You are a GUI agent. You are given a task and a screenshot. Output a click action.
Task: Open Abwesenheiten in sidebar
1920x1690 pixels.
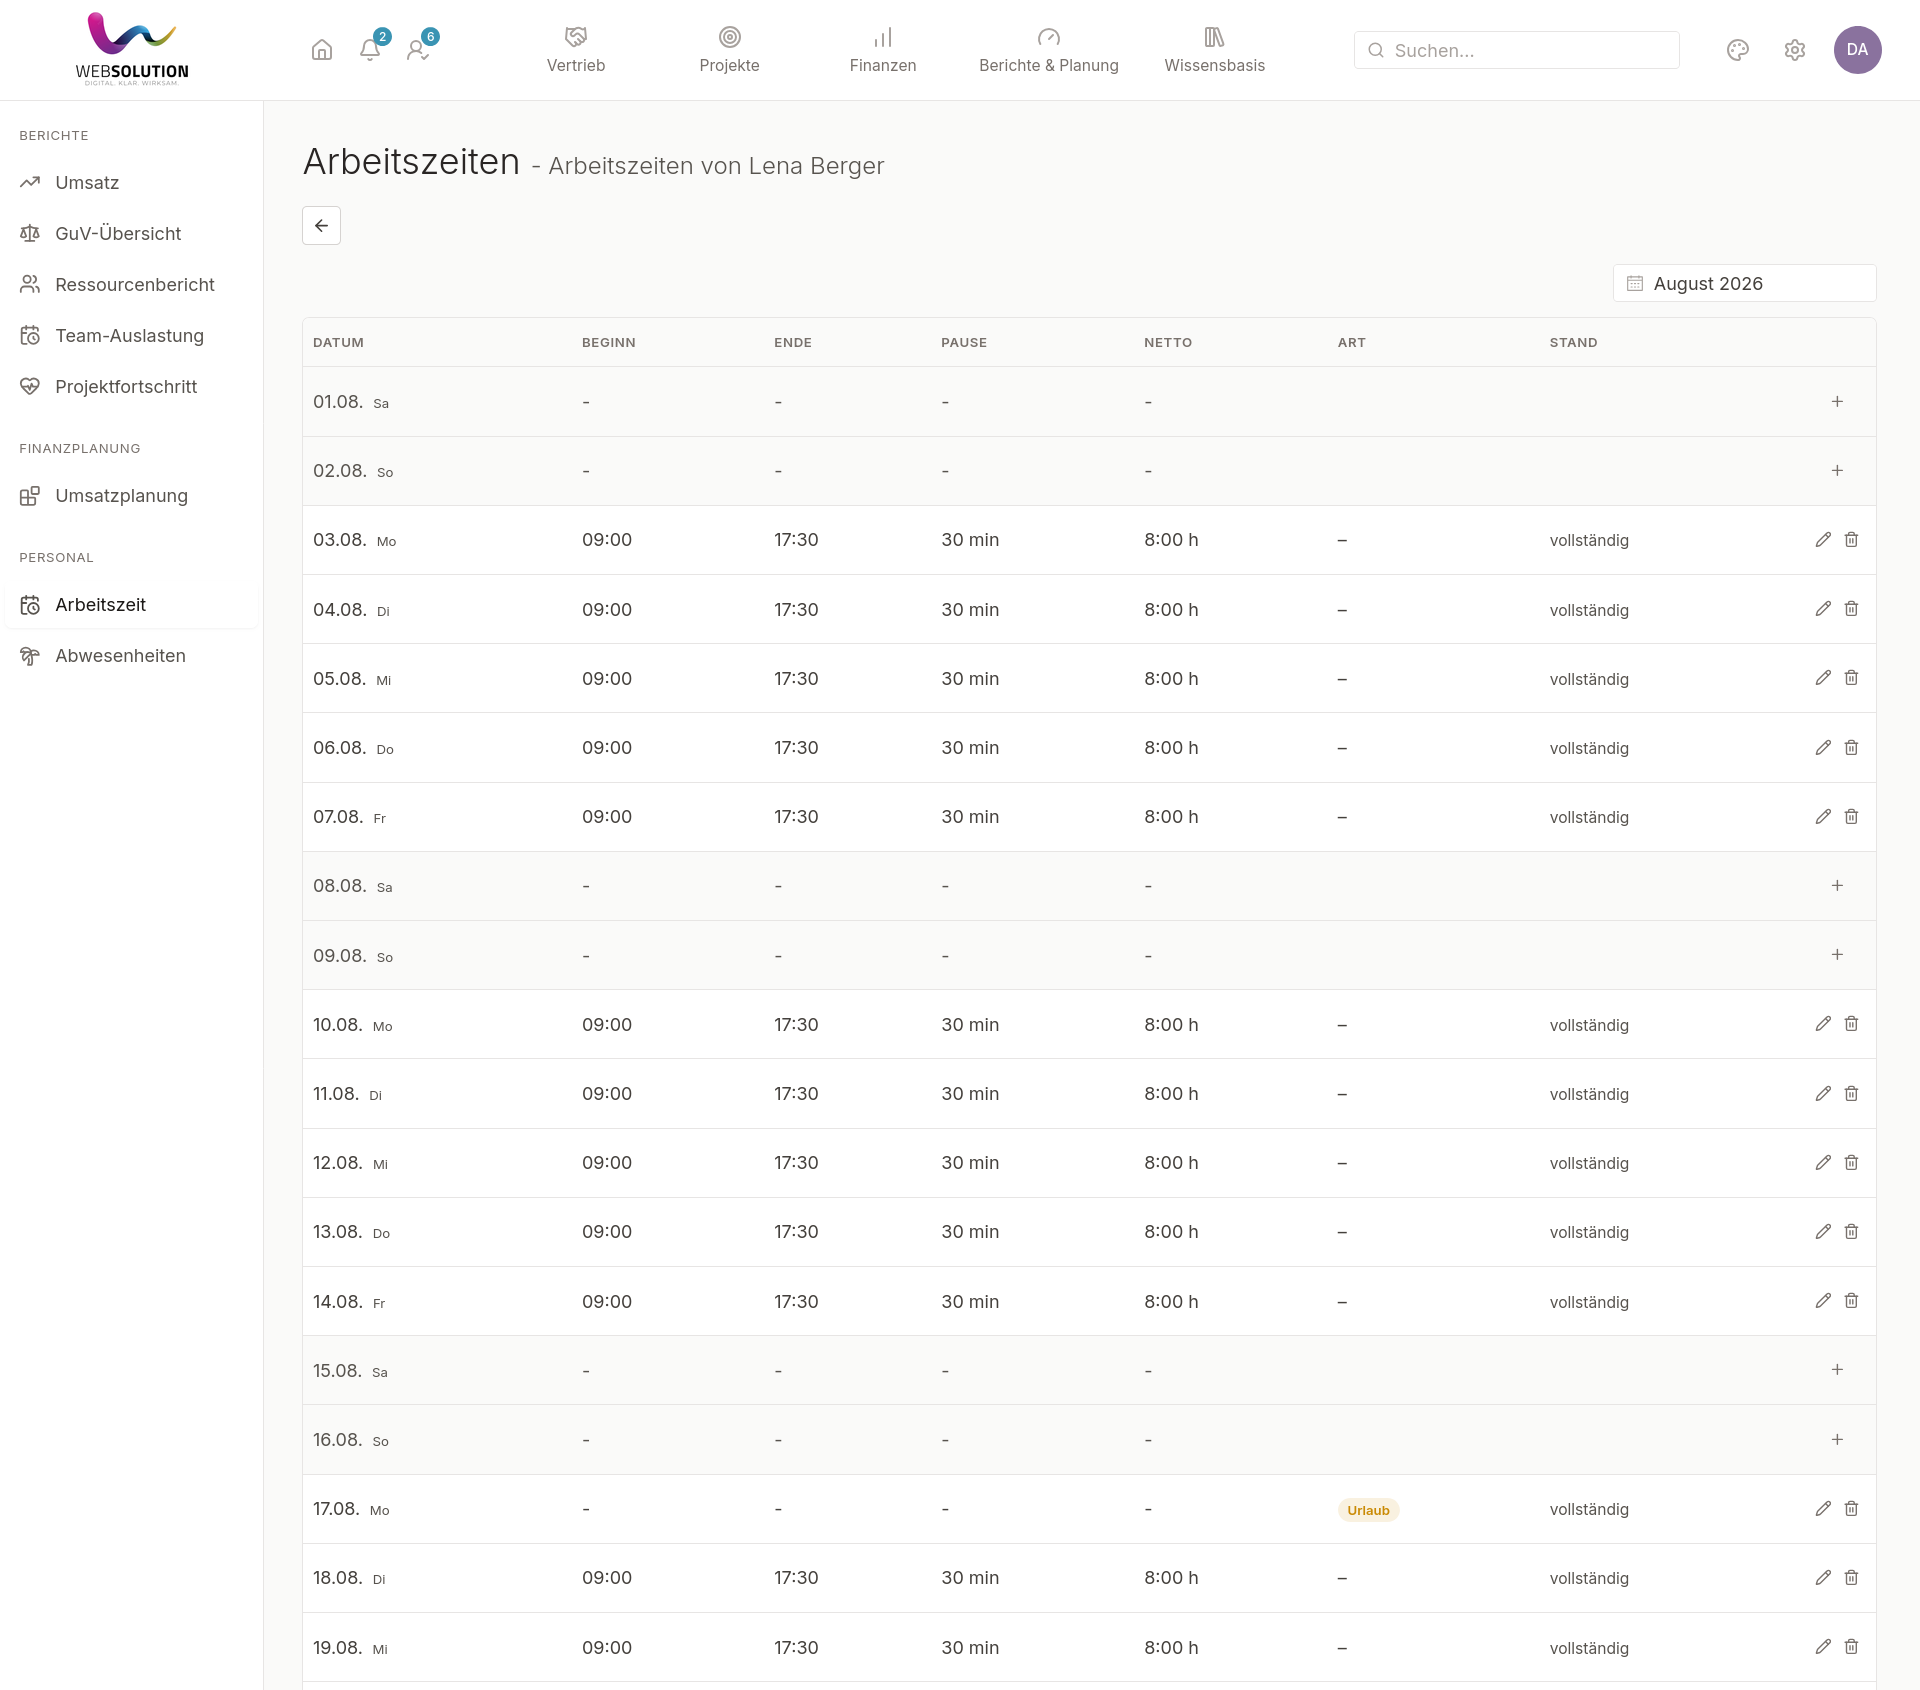tap(131, 656)
